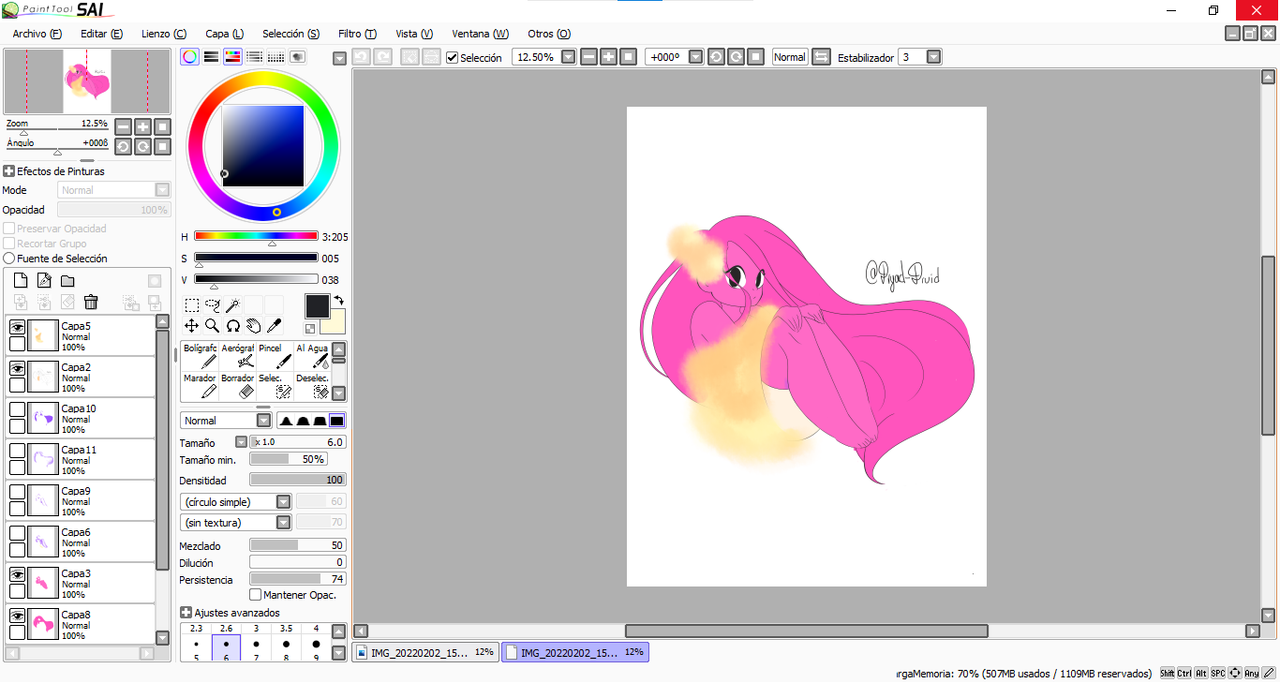Viewport: 1280px width, 682px height.
Task: Create a new normal layer
Action: click(x=20, y=281)
